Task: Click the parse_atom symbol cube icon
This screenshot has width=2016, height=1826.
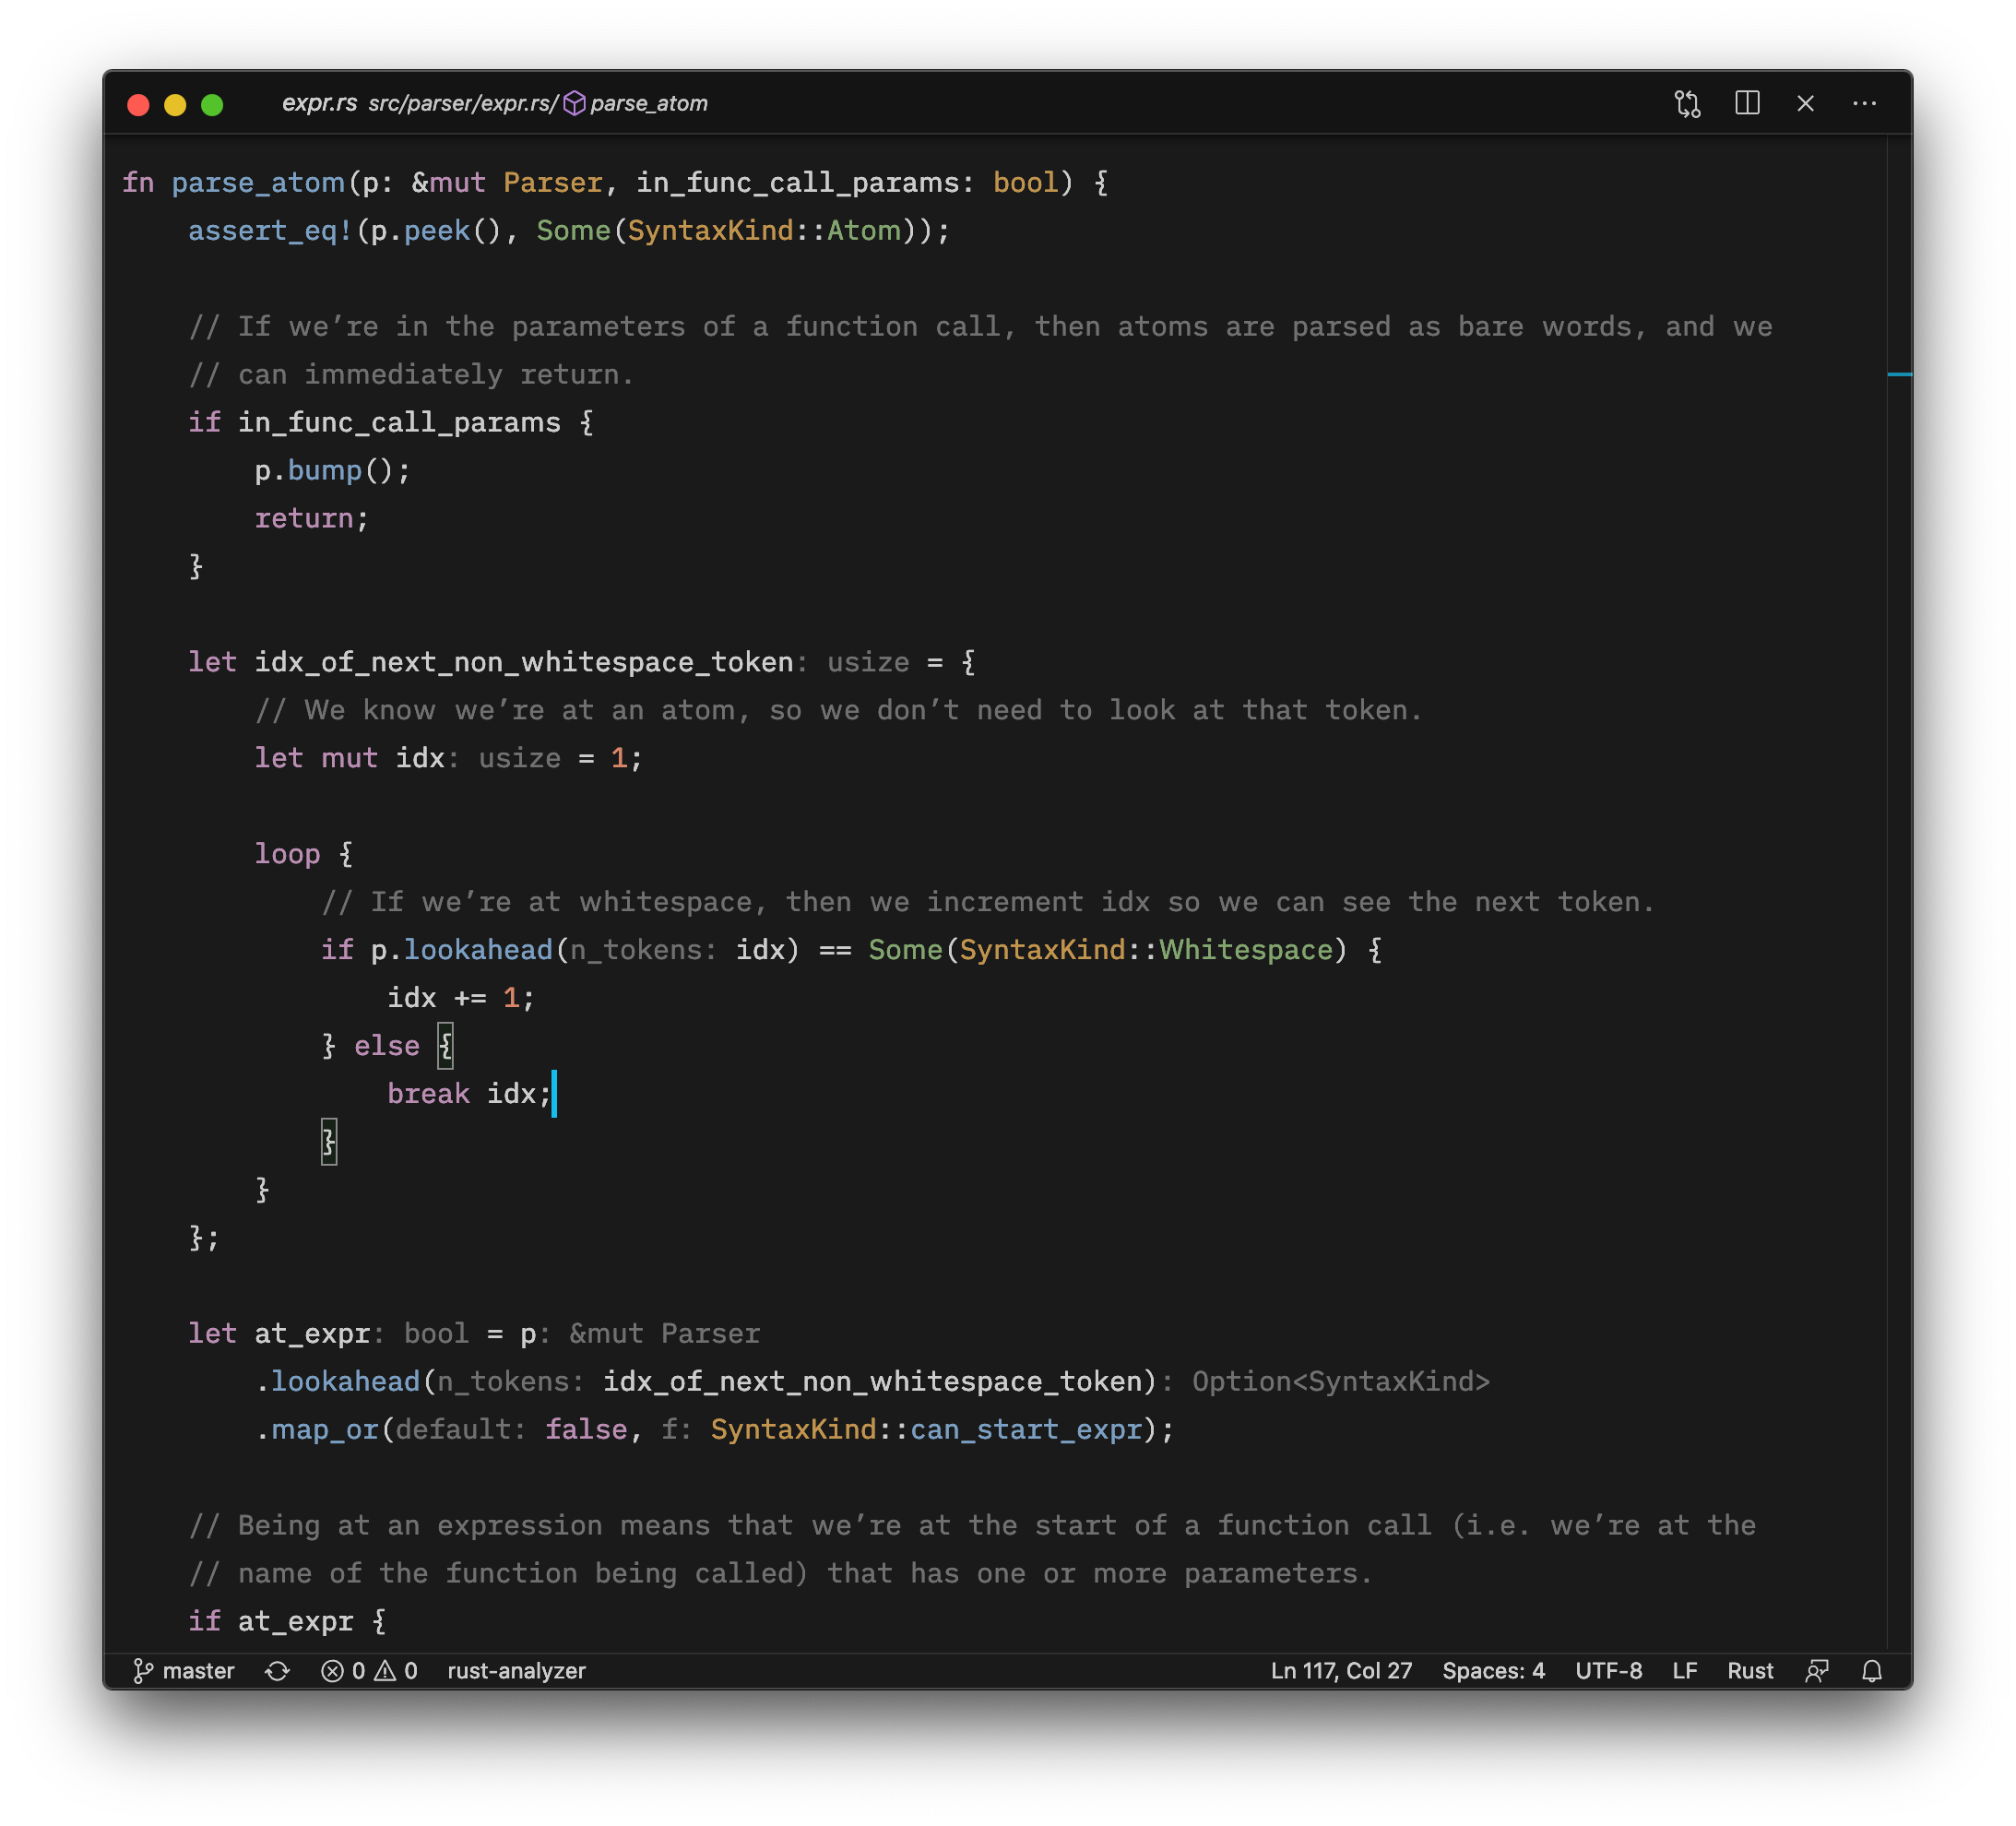Action: click(x=574, y=103)
